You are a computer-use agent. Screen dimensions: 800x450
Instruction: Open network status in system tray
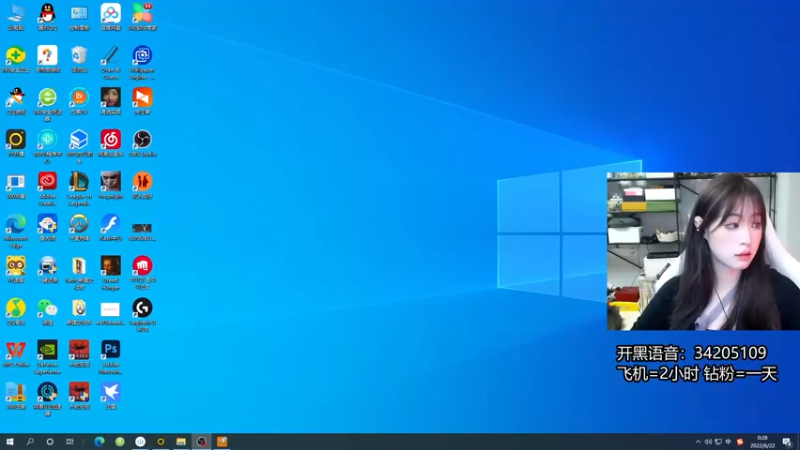pyautogui.click(x=718, y=442)
